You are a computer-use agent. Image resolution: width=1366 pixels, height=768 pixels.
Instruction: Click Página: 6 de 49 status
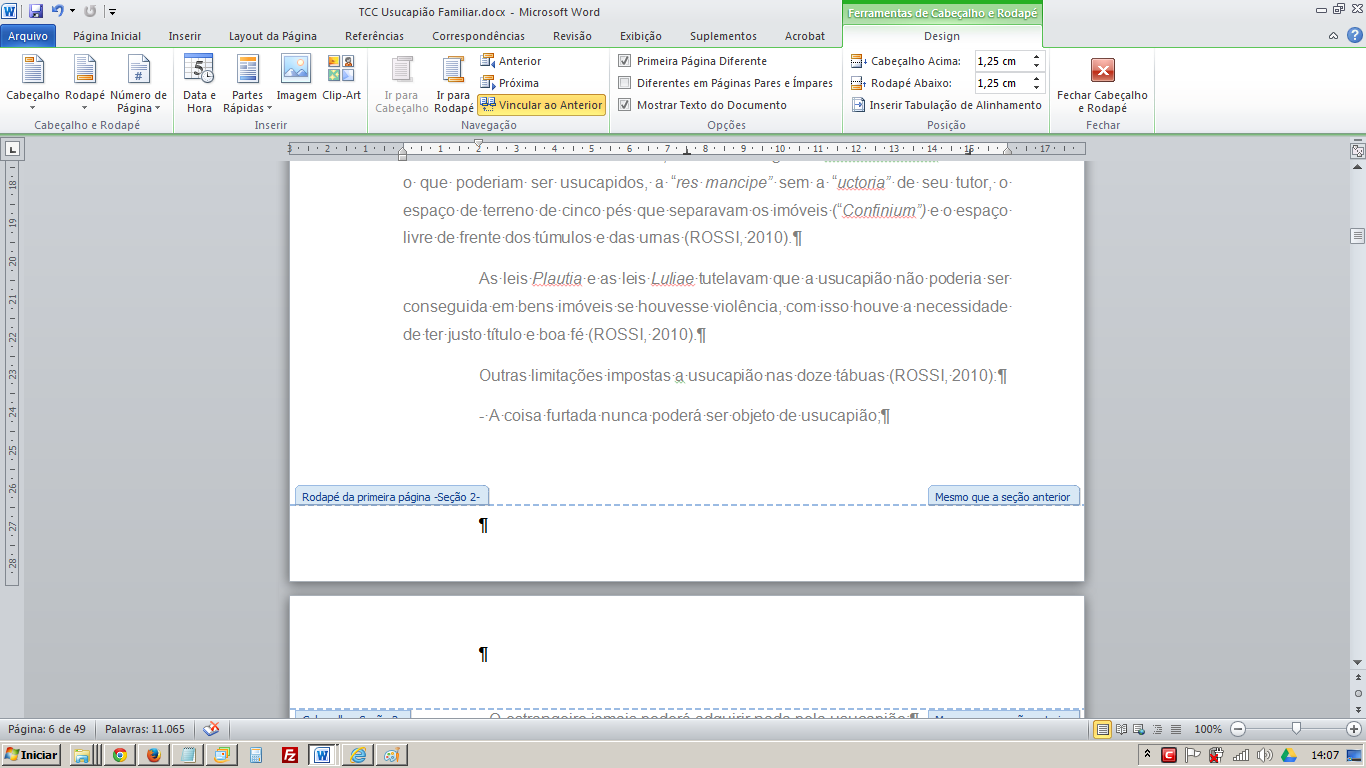(47, 729)
